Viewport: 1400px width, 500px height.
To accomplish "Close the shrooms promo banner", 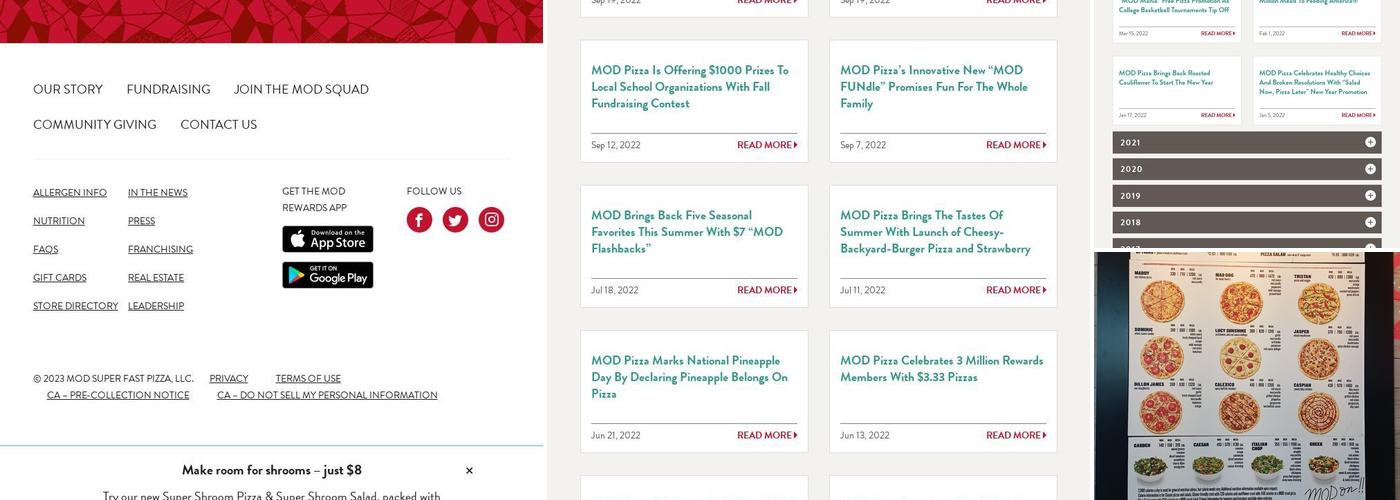I will point(469,471).
